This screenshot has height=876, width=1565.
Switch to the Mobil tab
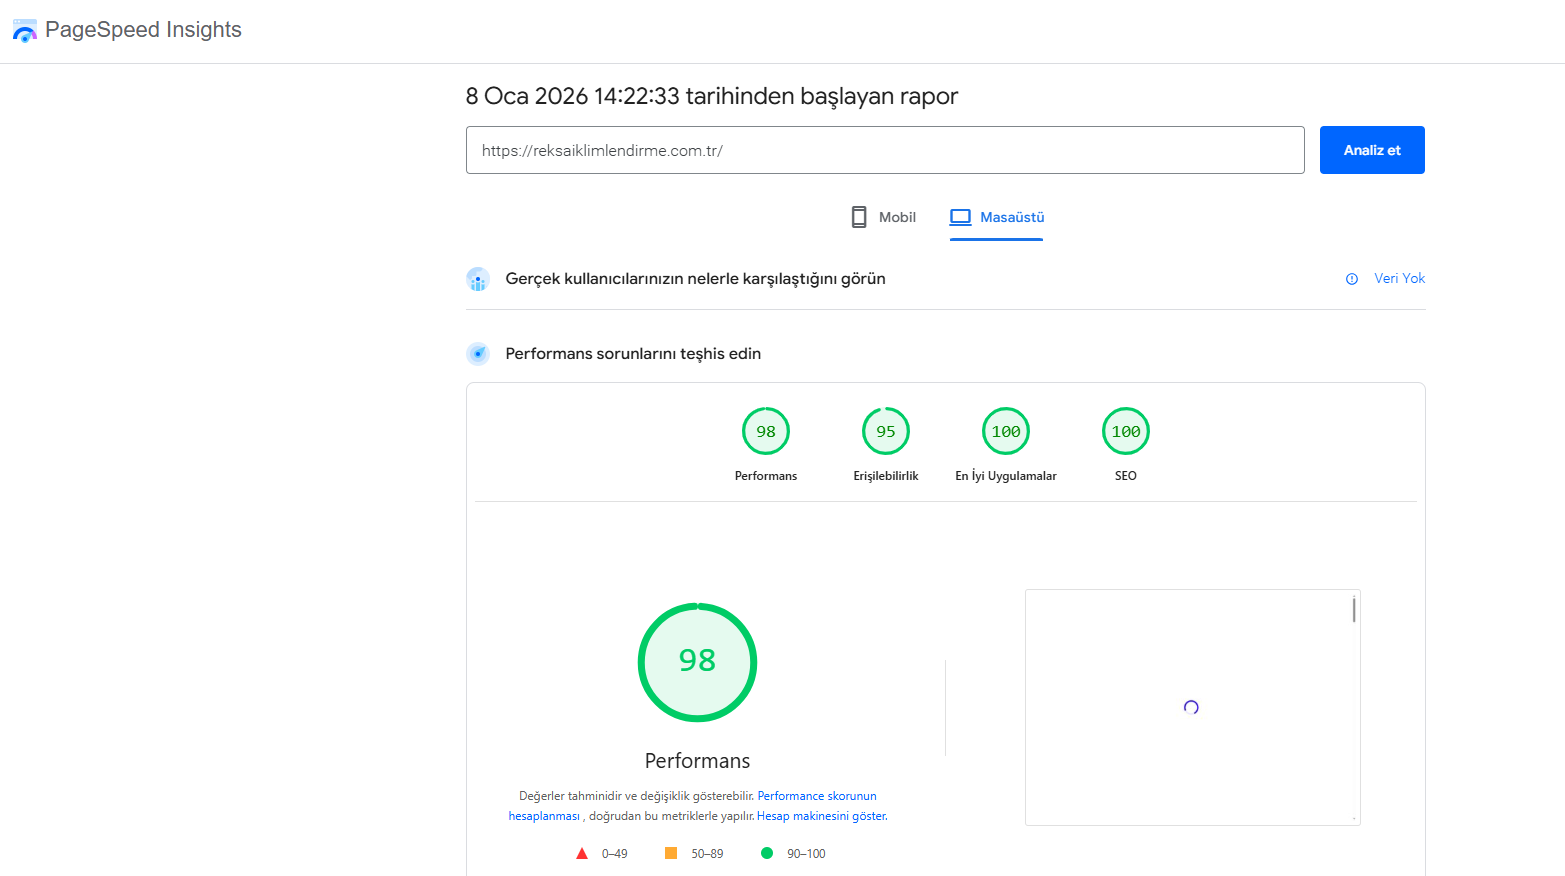(x=883, y=217)
